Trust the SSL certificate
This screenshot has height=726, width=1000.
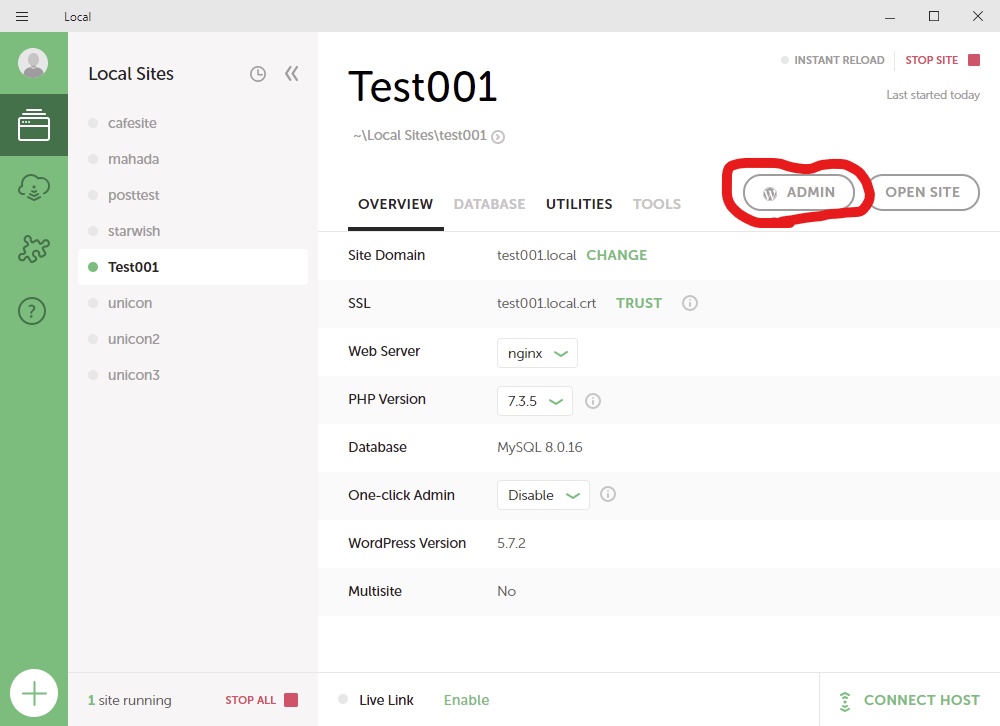tap(639, 303)
